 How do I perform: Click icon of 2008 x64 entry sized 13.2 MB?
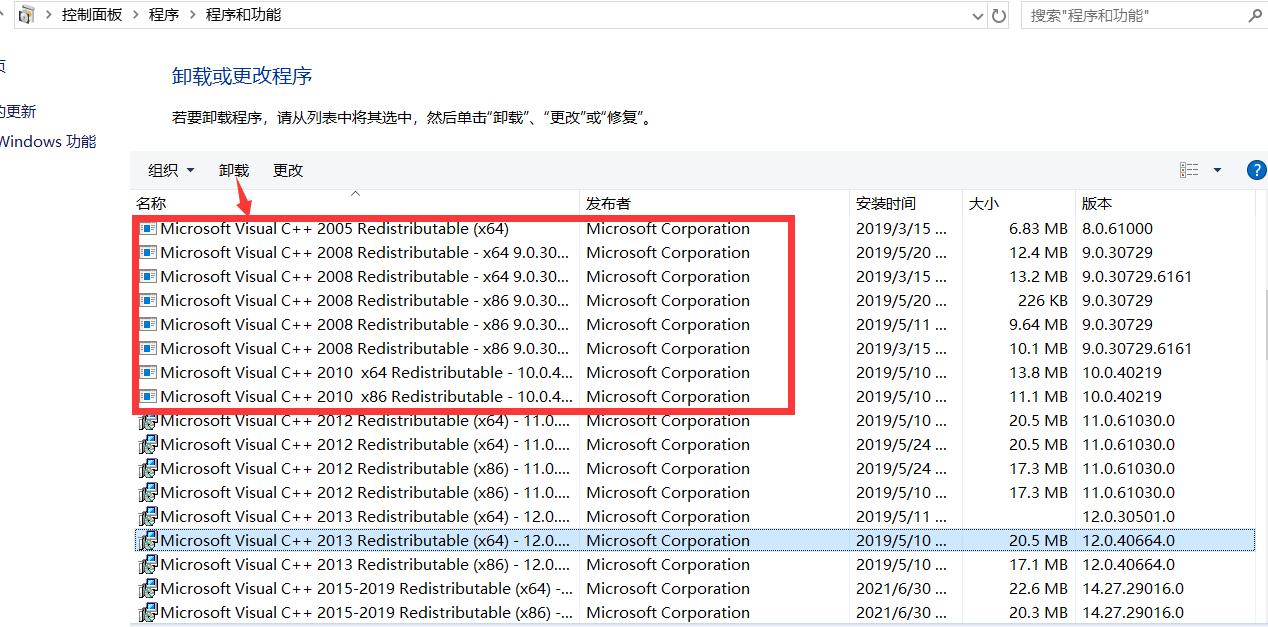click(x=148, y=277)
